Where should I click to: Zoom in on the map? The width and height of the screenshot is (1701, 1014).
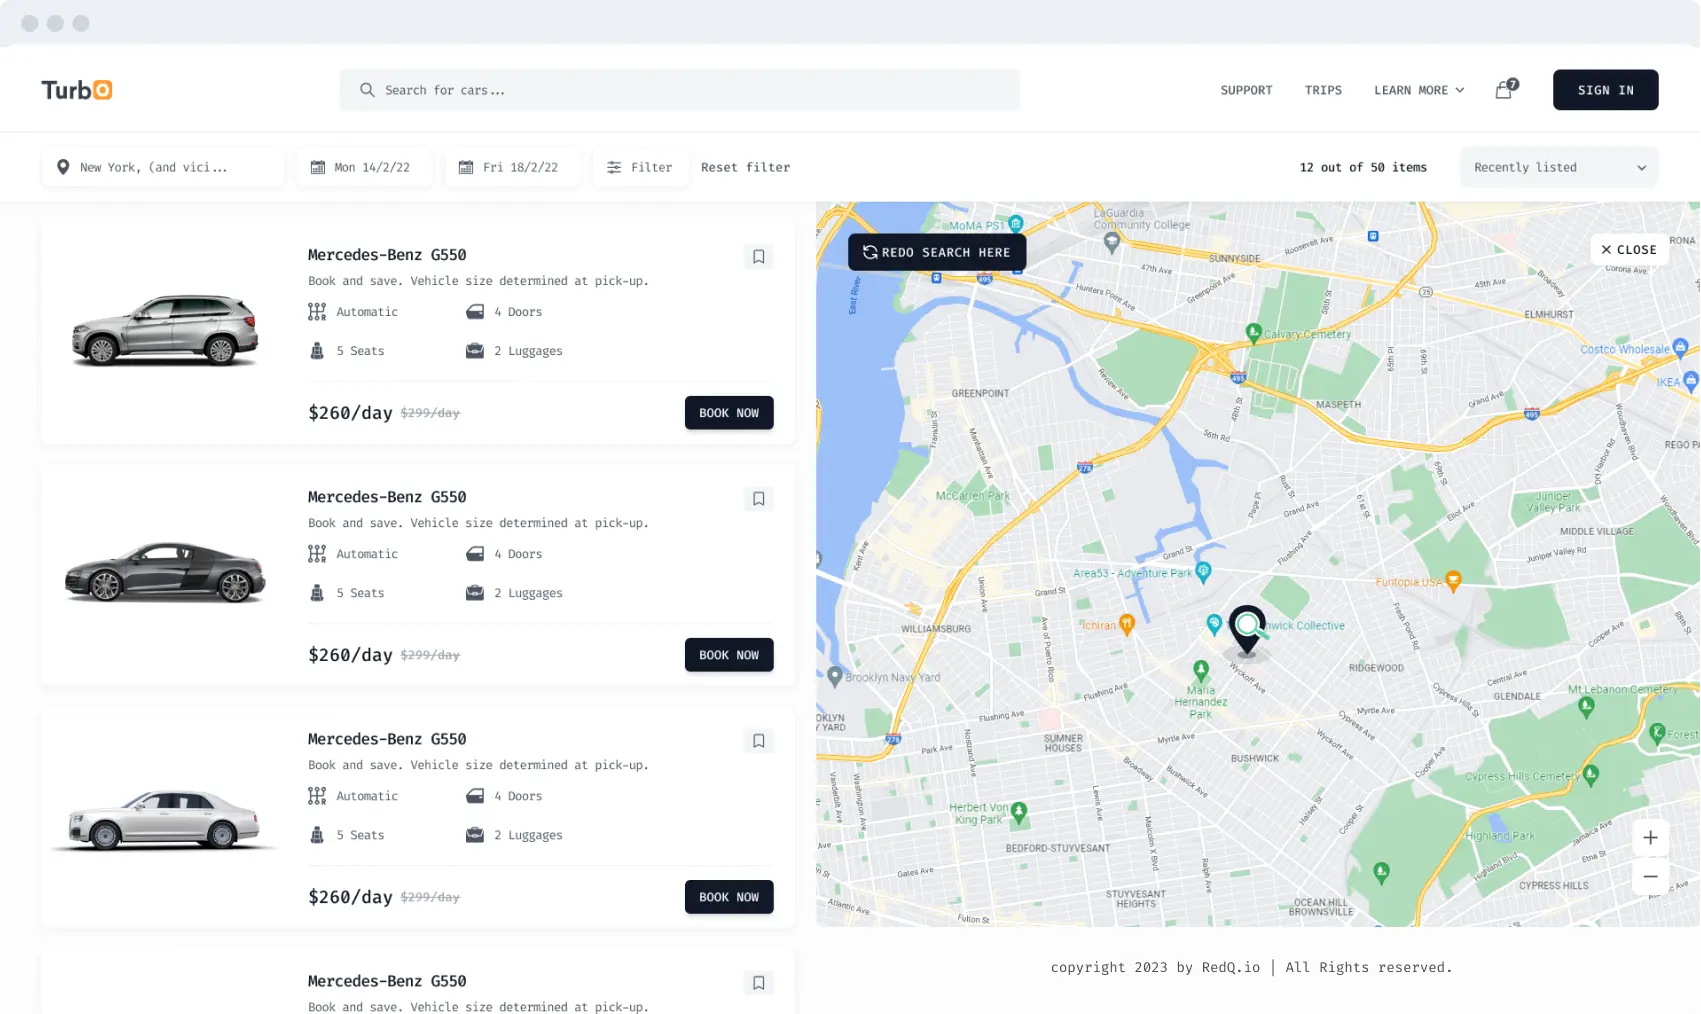click(x=1650, y=838)
